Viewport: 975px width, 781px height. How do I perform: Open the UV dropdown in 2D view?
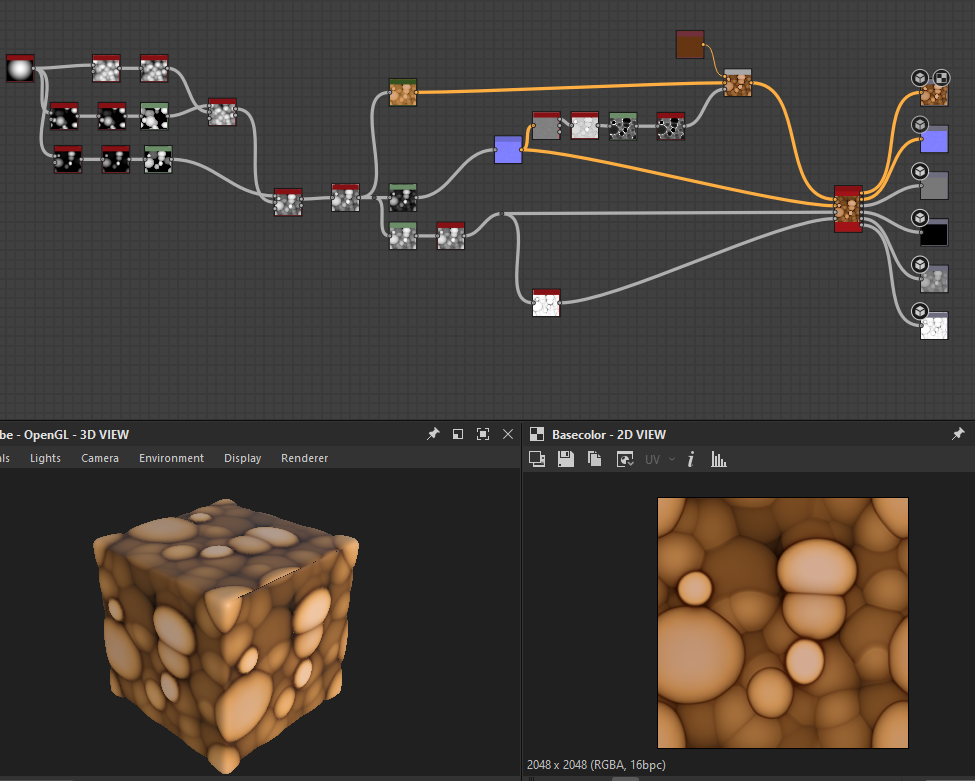pos(658,459)
